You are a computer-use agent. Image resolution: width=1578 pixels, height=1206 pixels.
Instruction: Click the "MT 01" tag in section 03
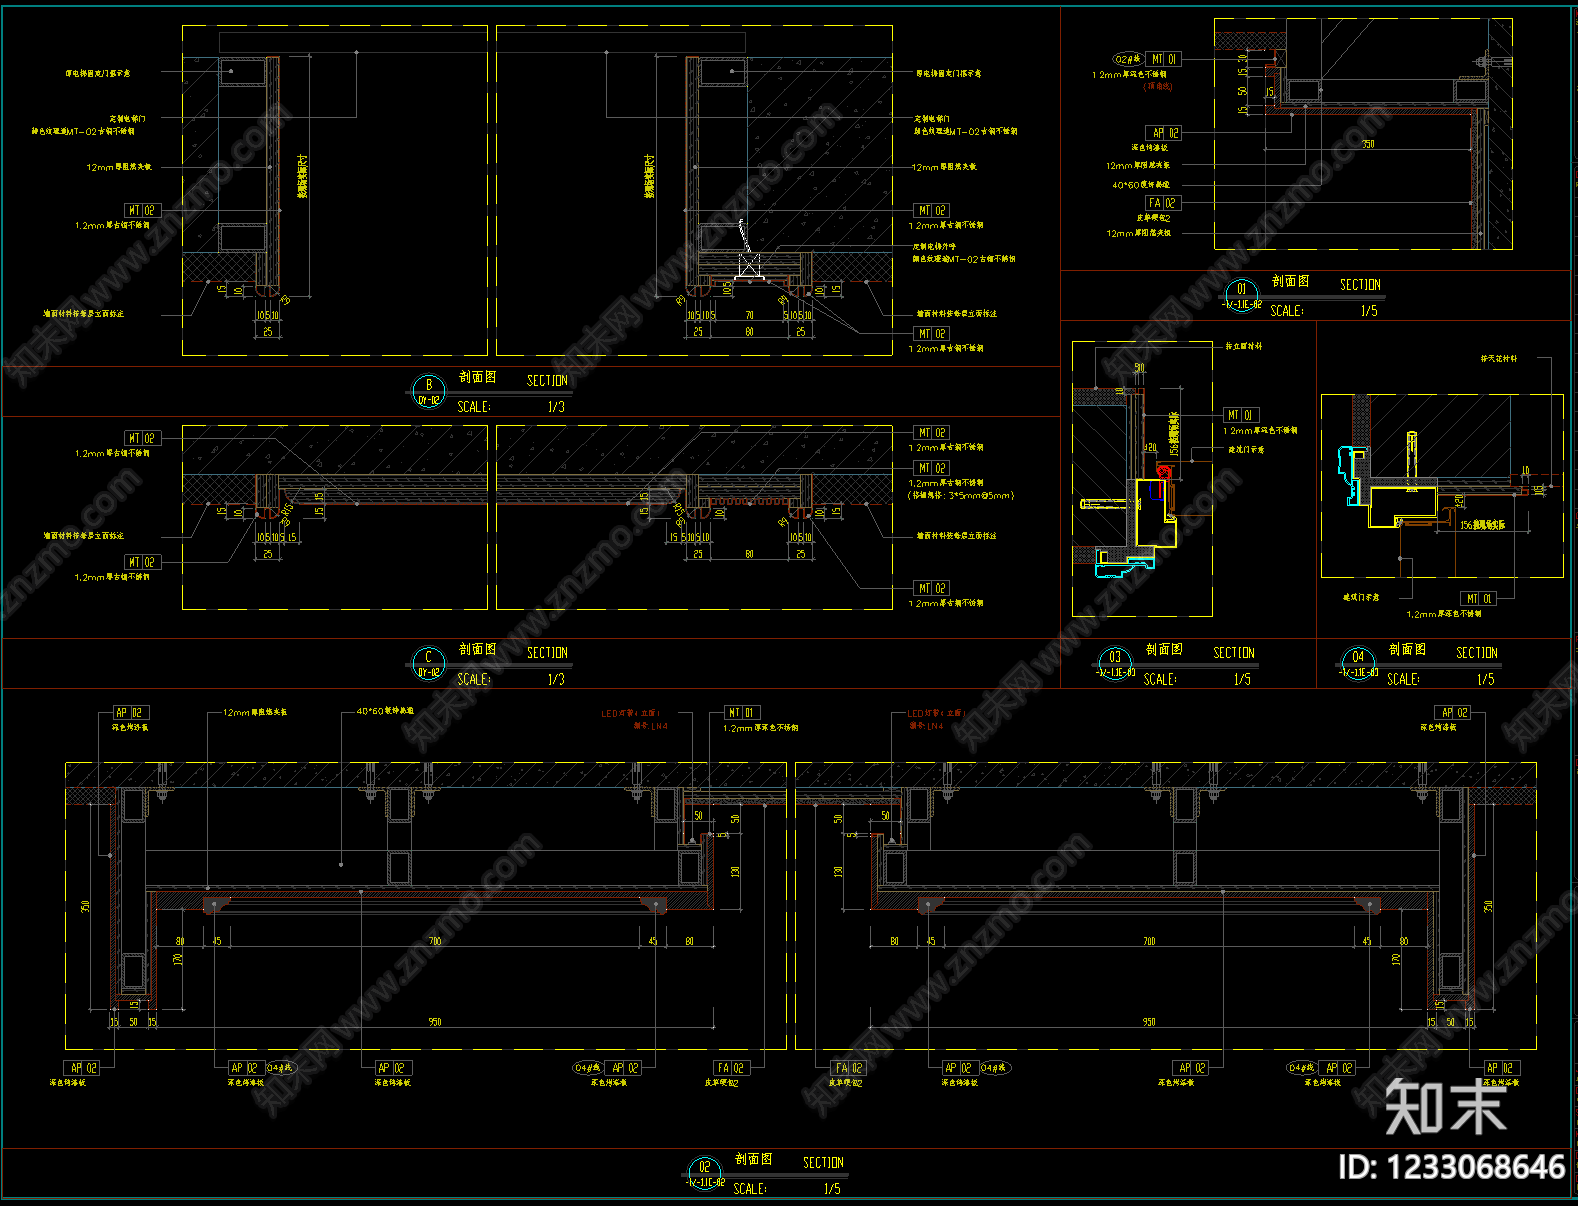click(x=1241, y=415)
